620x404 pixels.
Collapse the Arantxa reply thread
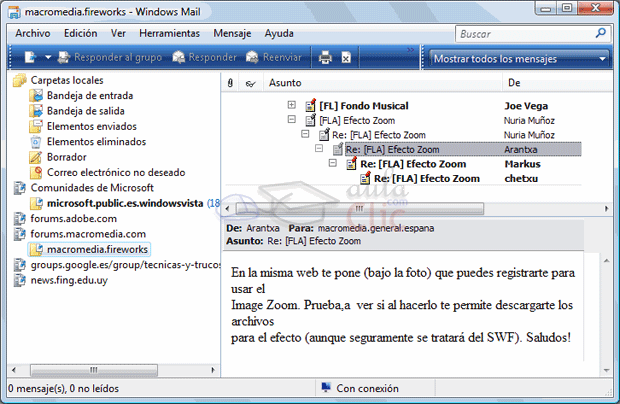point(319,149)
